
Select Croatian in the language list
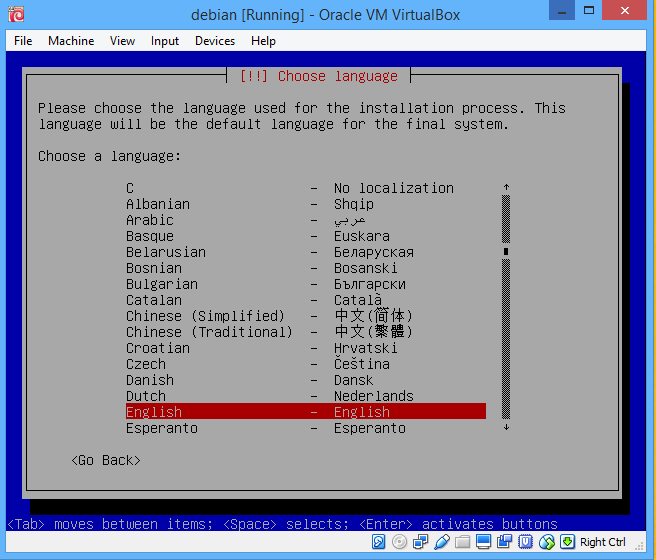point(306,348)
